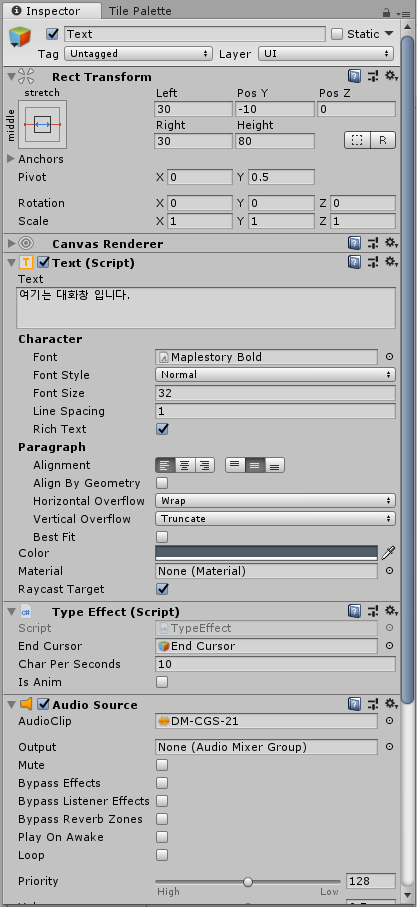Click the Char Per Seconds value field
Viewport: 417px width, 907px height.
(x=275, y=664)
